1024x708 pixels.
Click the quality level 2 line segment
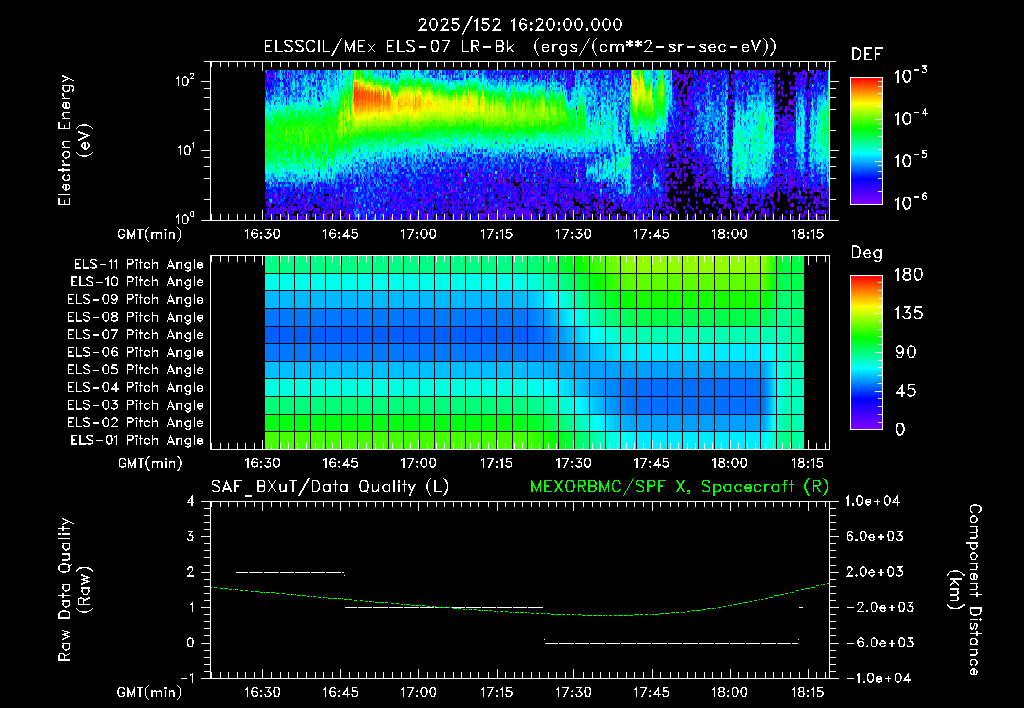pos(290,572)
